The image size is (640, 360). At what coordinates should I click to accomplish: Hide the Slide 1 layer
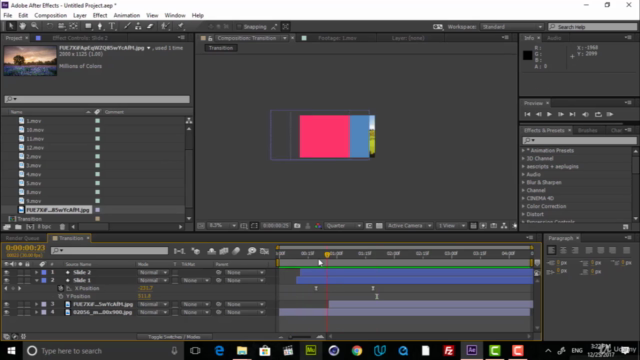click(x=7, y=280)
